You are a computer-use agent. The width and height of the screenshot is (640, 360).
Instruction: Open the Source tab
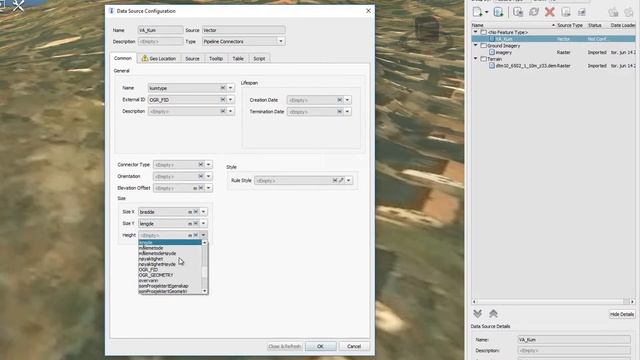click(192, 59)
